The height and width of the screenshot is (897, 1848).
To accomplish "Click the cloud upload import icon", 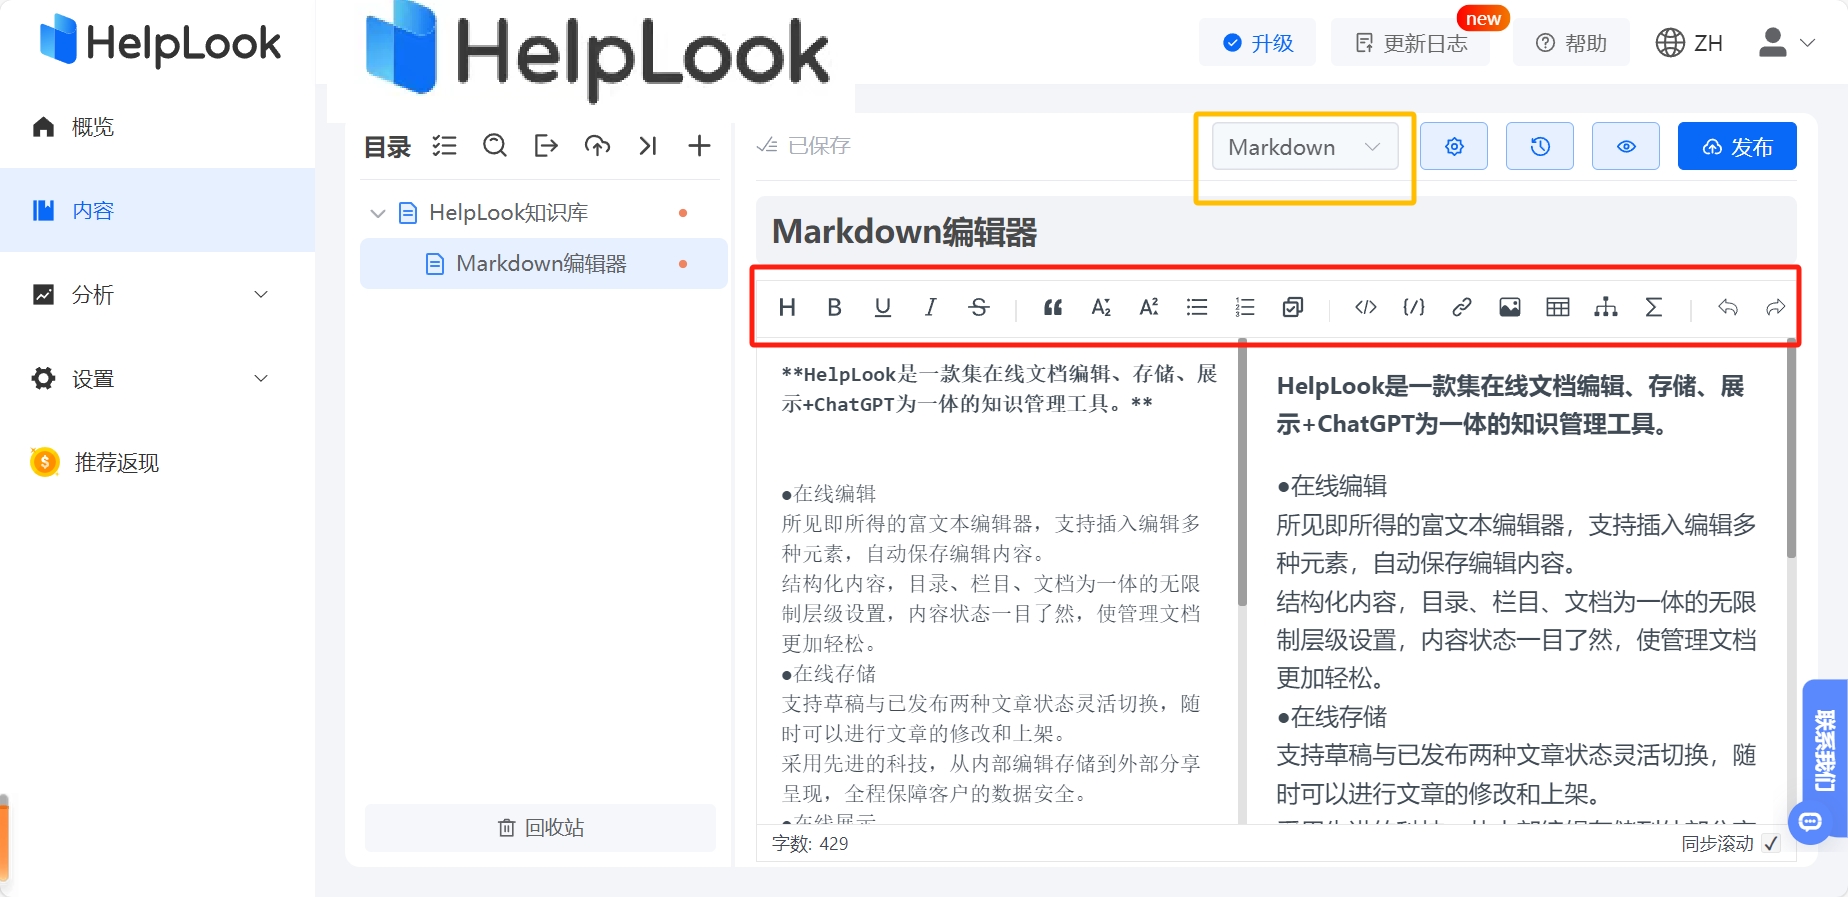I will (x=597, y=146).
